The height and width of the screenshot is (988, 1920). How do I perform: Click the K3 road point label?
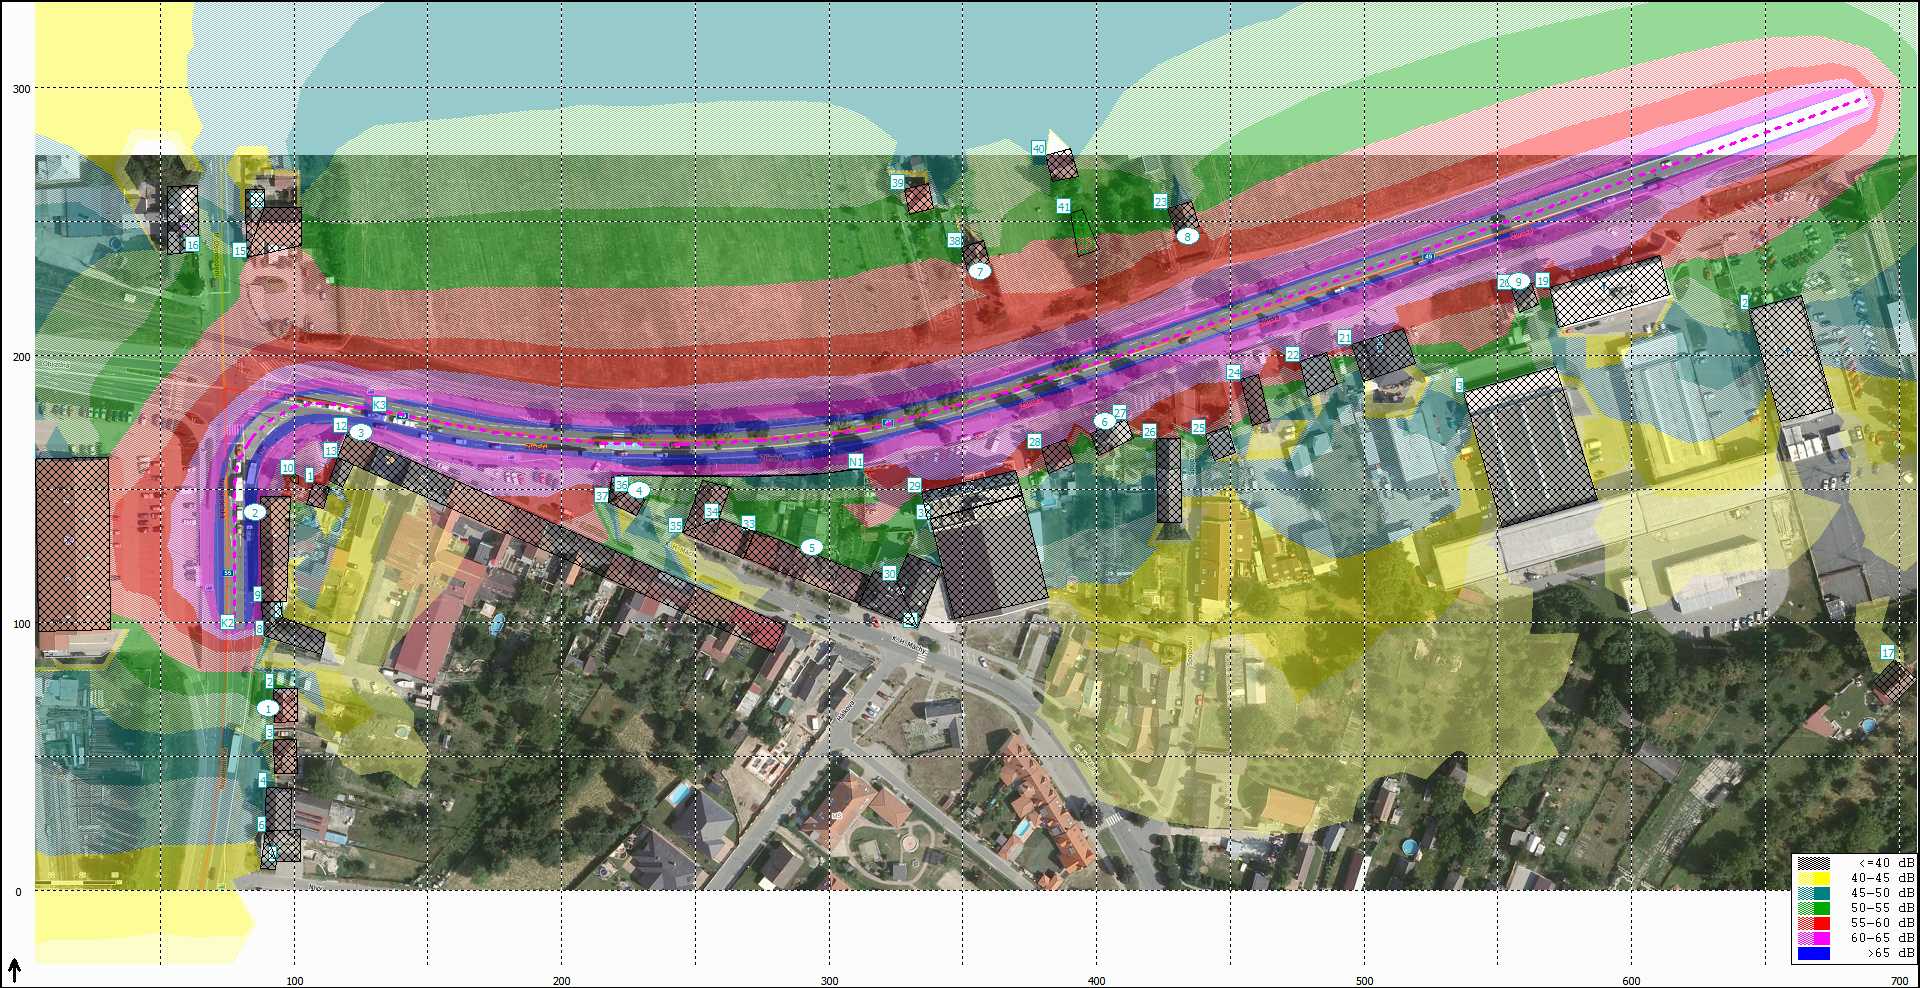[x=379, y=404]
